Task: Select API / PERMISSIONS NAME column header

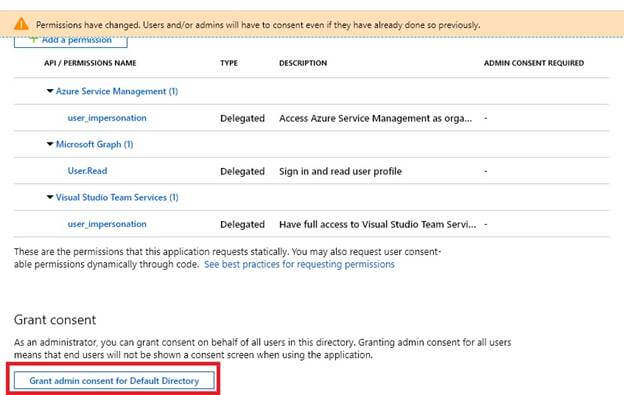Action: point(90,63)
